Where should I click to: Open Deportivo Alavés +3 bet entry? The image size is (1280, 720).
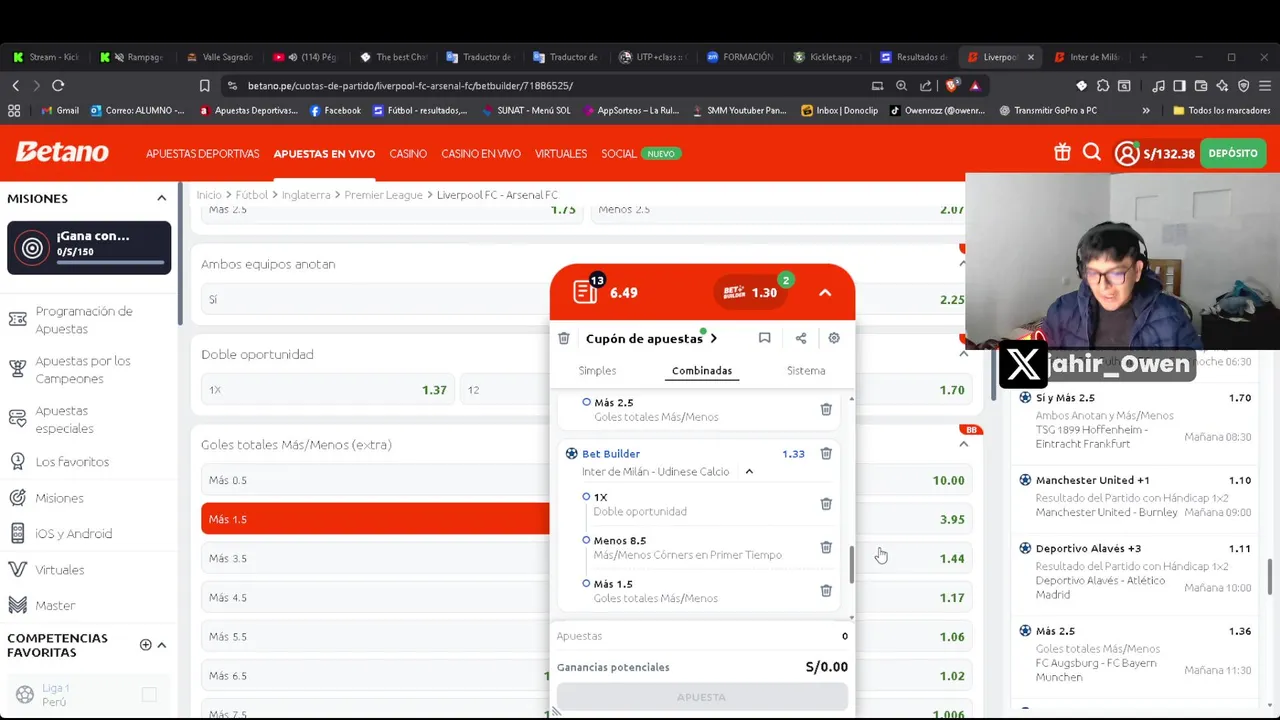coord(1135,571)
